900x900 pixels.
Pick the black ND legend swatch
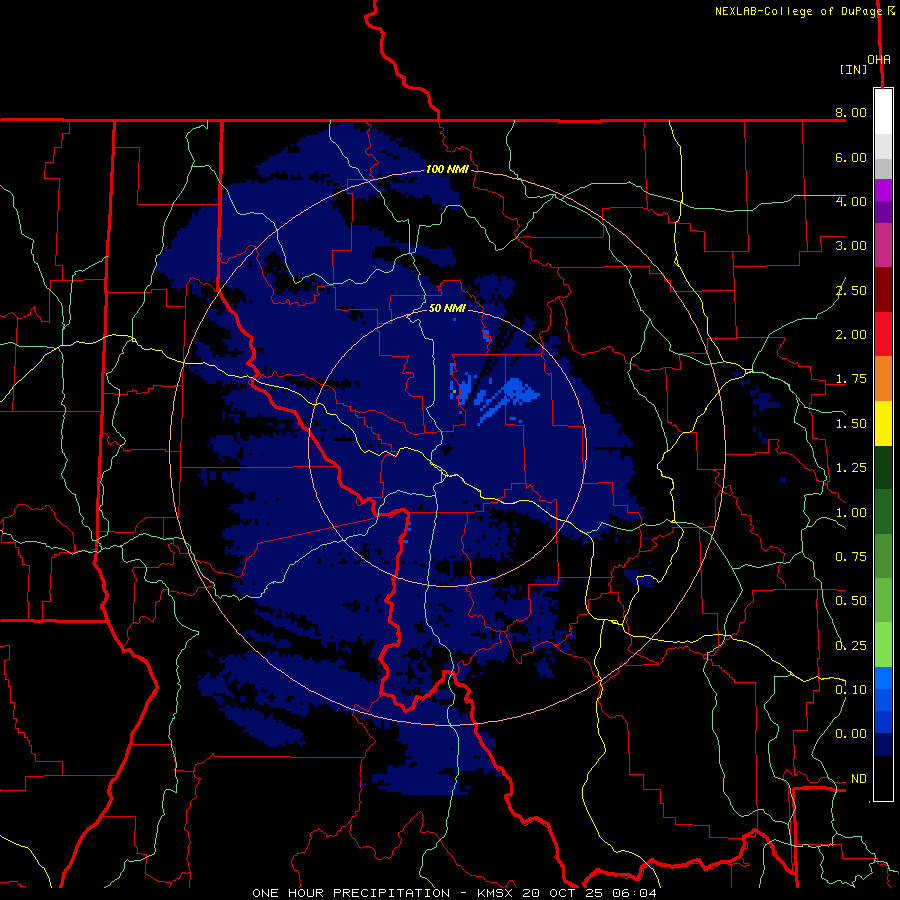tap(883, 778)
